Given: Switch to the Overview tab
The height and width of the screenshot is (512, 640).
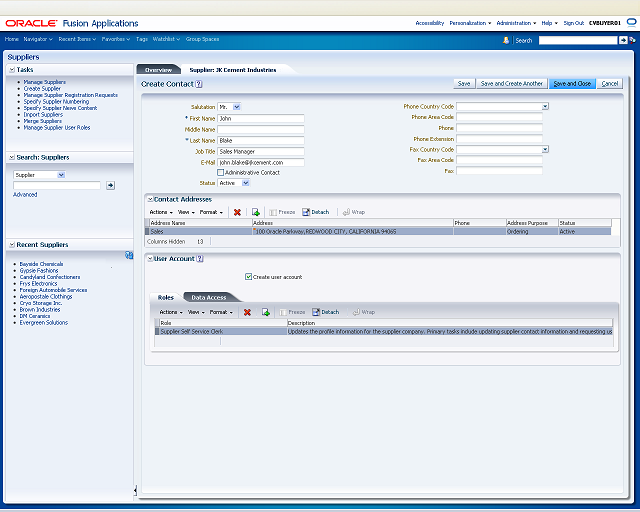Looking at the screenshot, I should [159, 70].
